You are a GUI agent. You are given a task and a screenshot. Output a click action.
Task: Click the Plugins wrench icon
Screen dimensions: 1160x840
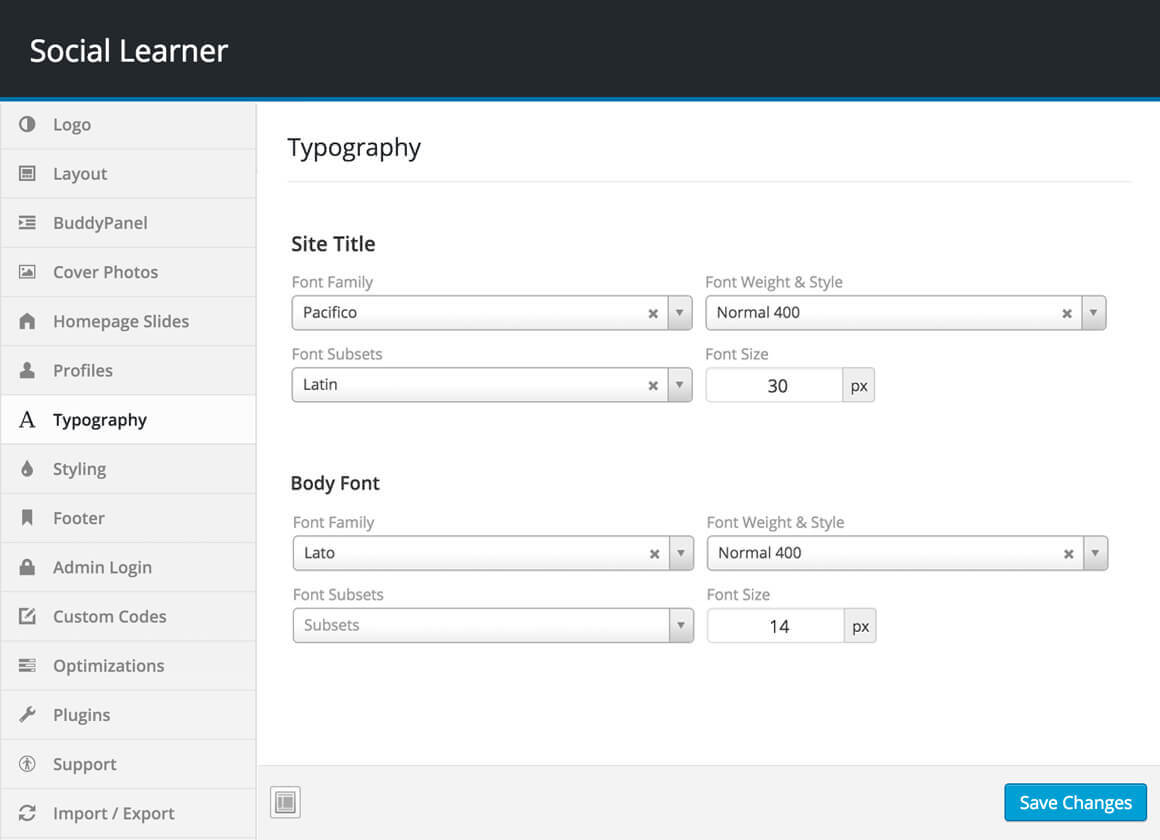pos(27,715)
